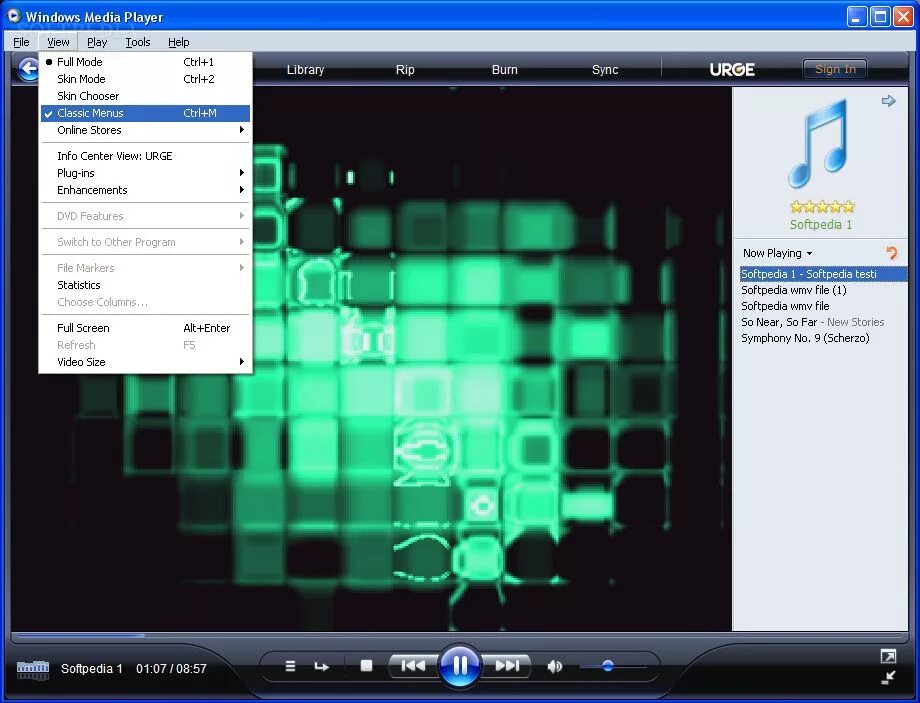Switch to the Burn tab

click(x=505, y=69)
